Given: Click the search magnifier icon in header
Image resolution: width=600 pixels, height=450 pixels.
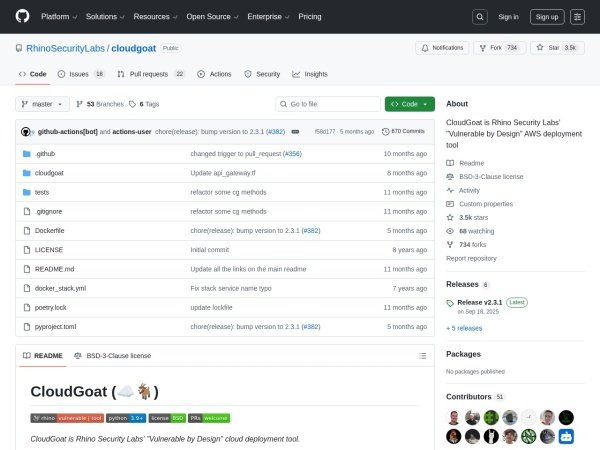Looking at the screenshot, I should pos(479,17).
